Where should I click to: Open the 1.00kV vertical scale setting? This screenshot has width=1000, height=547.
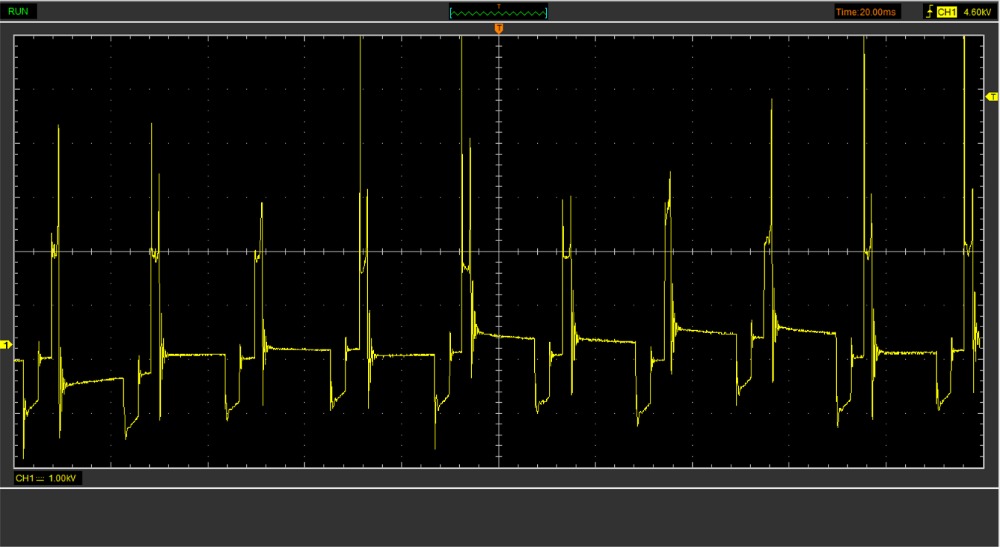pyautogui.click(x=63, y=479)
